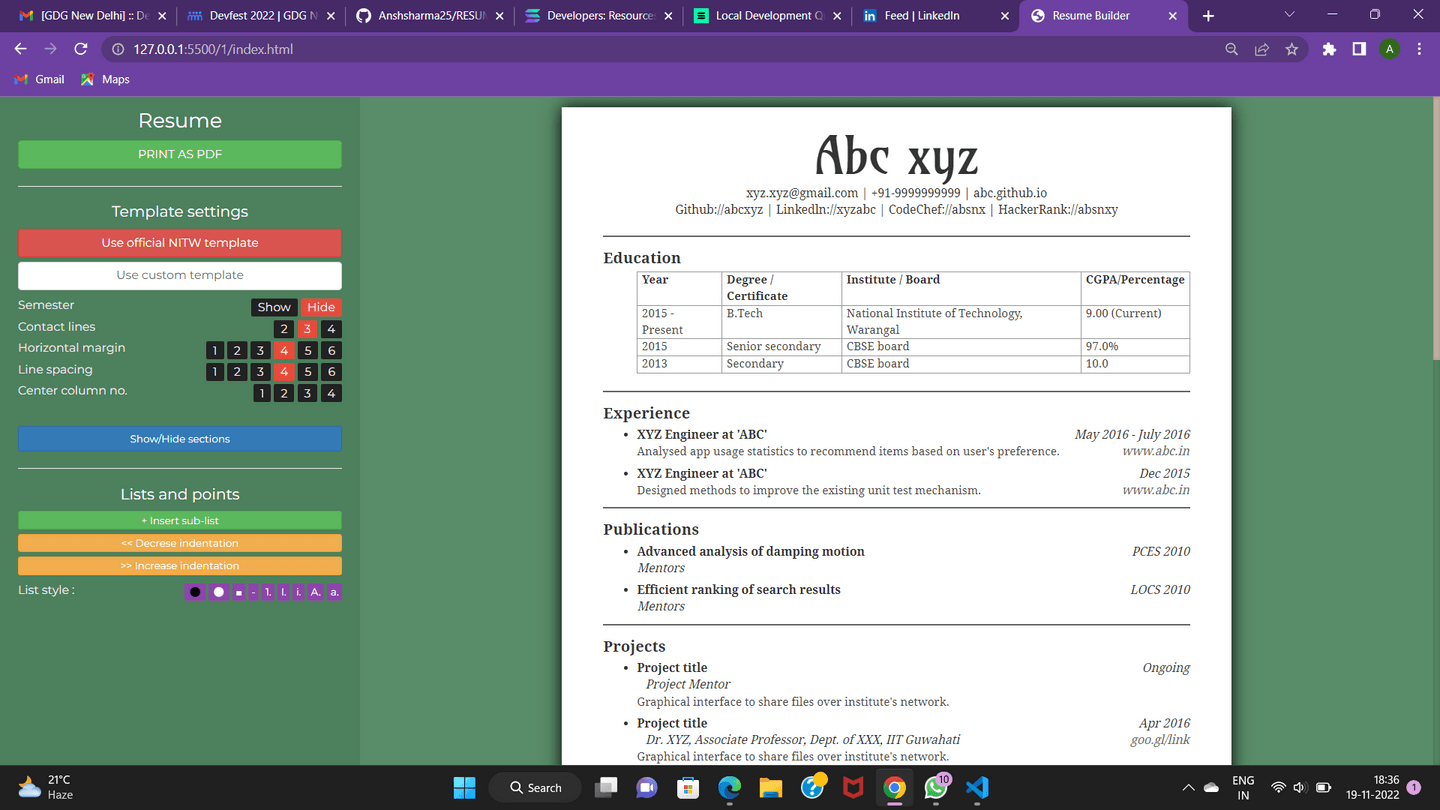1440x810 pixels.
Task: Open File Explorer from the taskbar
Action: point(771,788)
